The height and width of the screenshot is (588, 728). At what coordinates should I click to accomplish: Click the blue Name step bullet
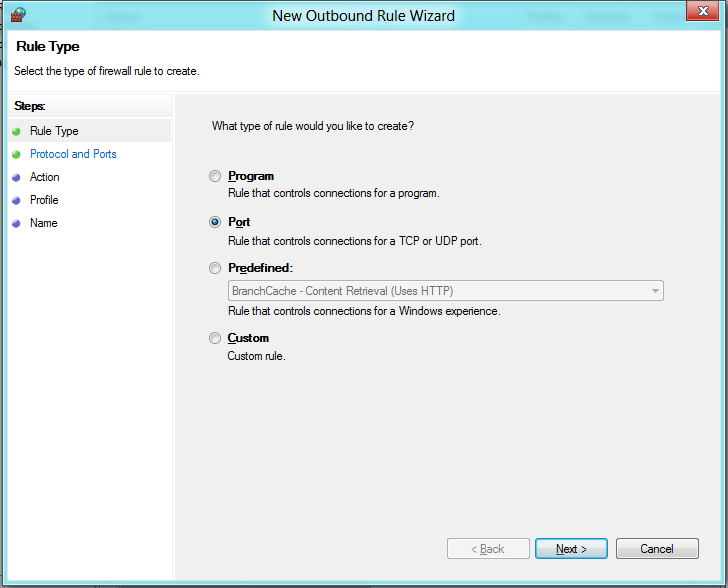pyautogui.click(x=16, y=223)
